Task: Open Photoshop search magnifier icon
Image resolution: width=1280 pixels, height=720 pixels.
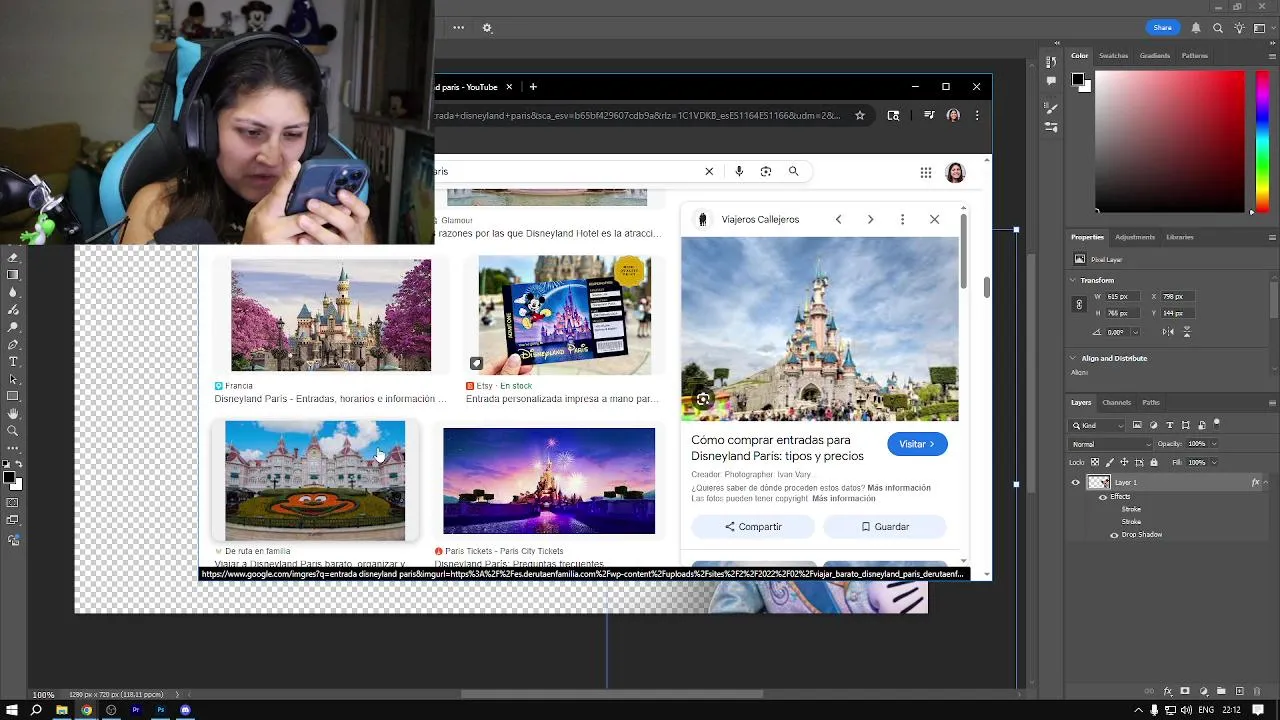Action: click(x=1217, y=28)
